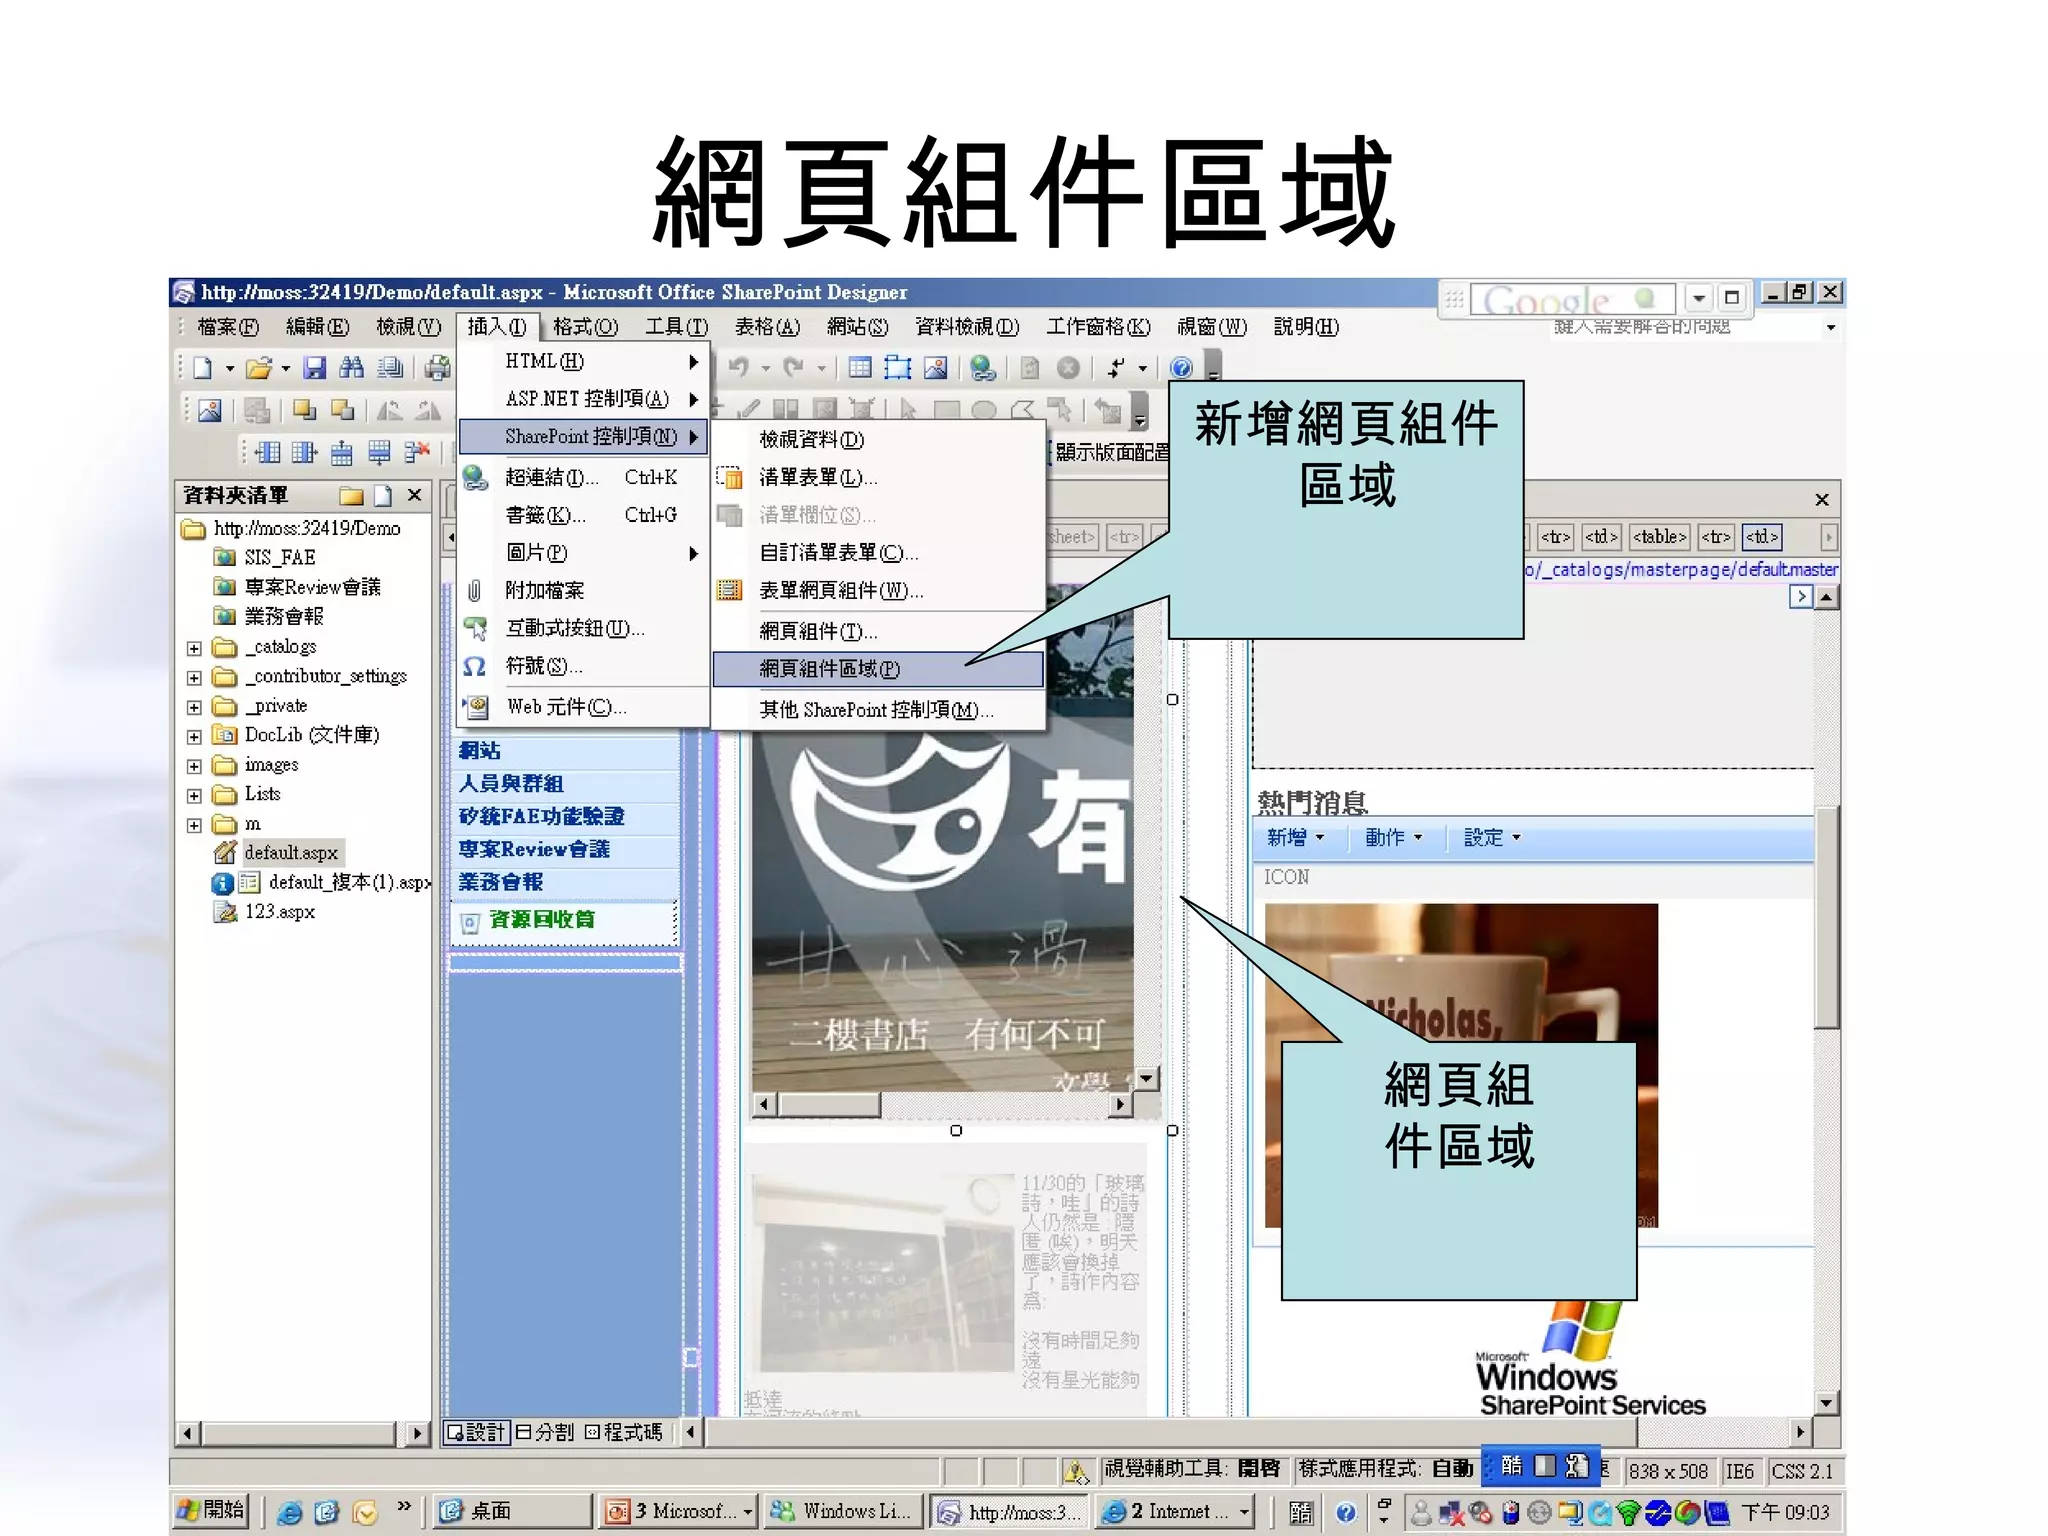Expand the DocLib folder
Screen dimensions: 2048x1536
point(194,737)
